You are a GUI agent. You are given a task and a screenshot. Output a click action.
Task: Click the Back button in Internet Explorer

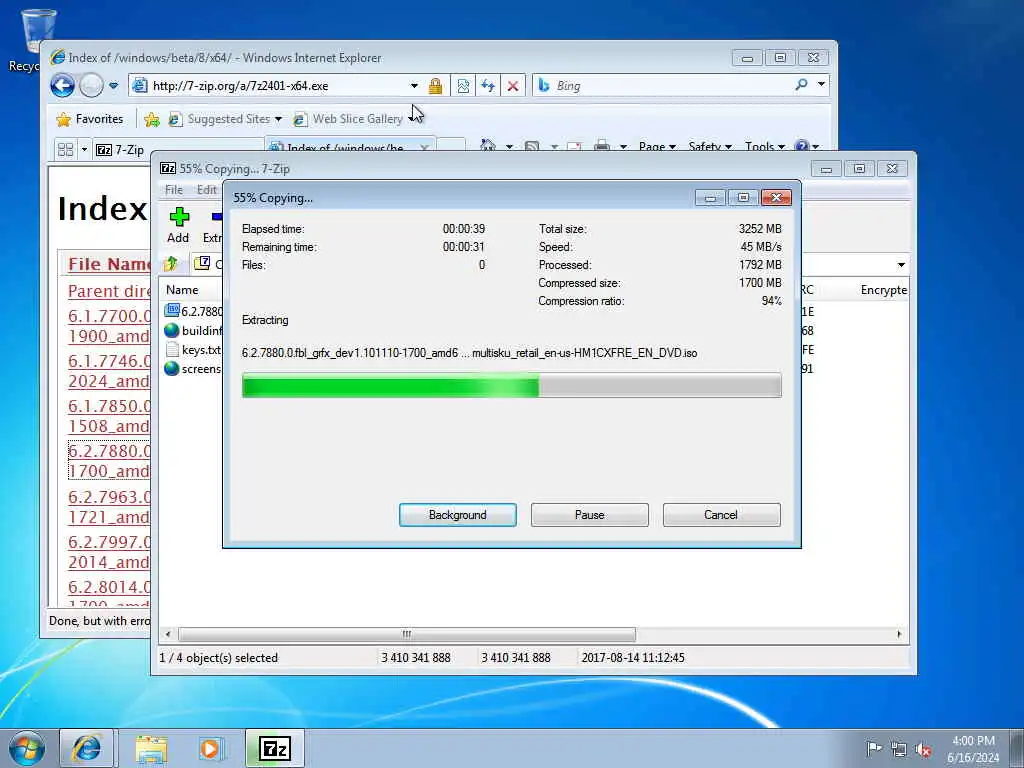[x=63, y=86]
